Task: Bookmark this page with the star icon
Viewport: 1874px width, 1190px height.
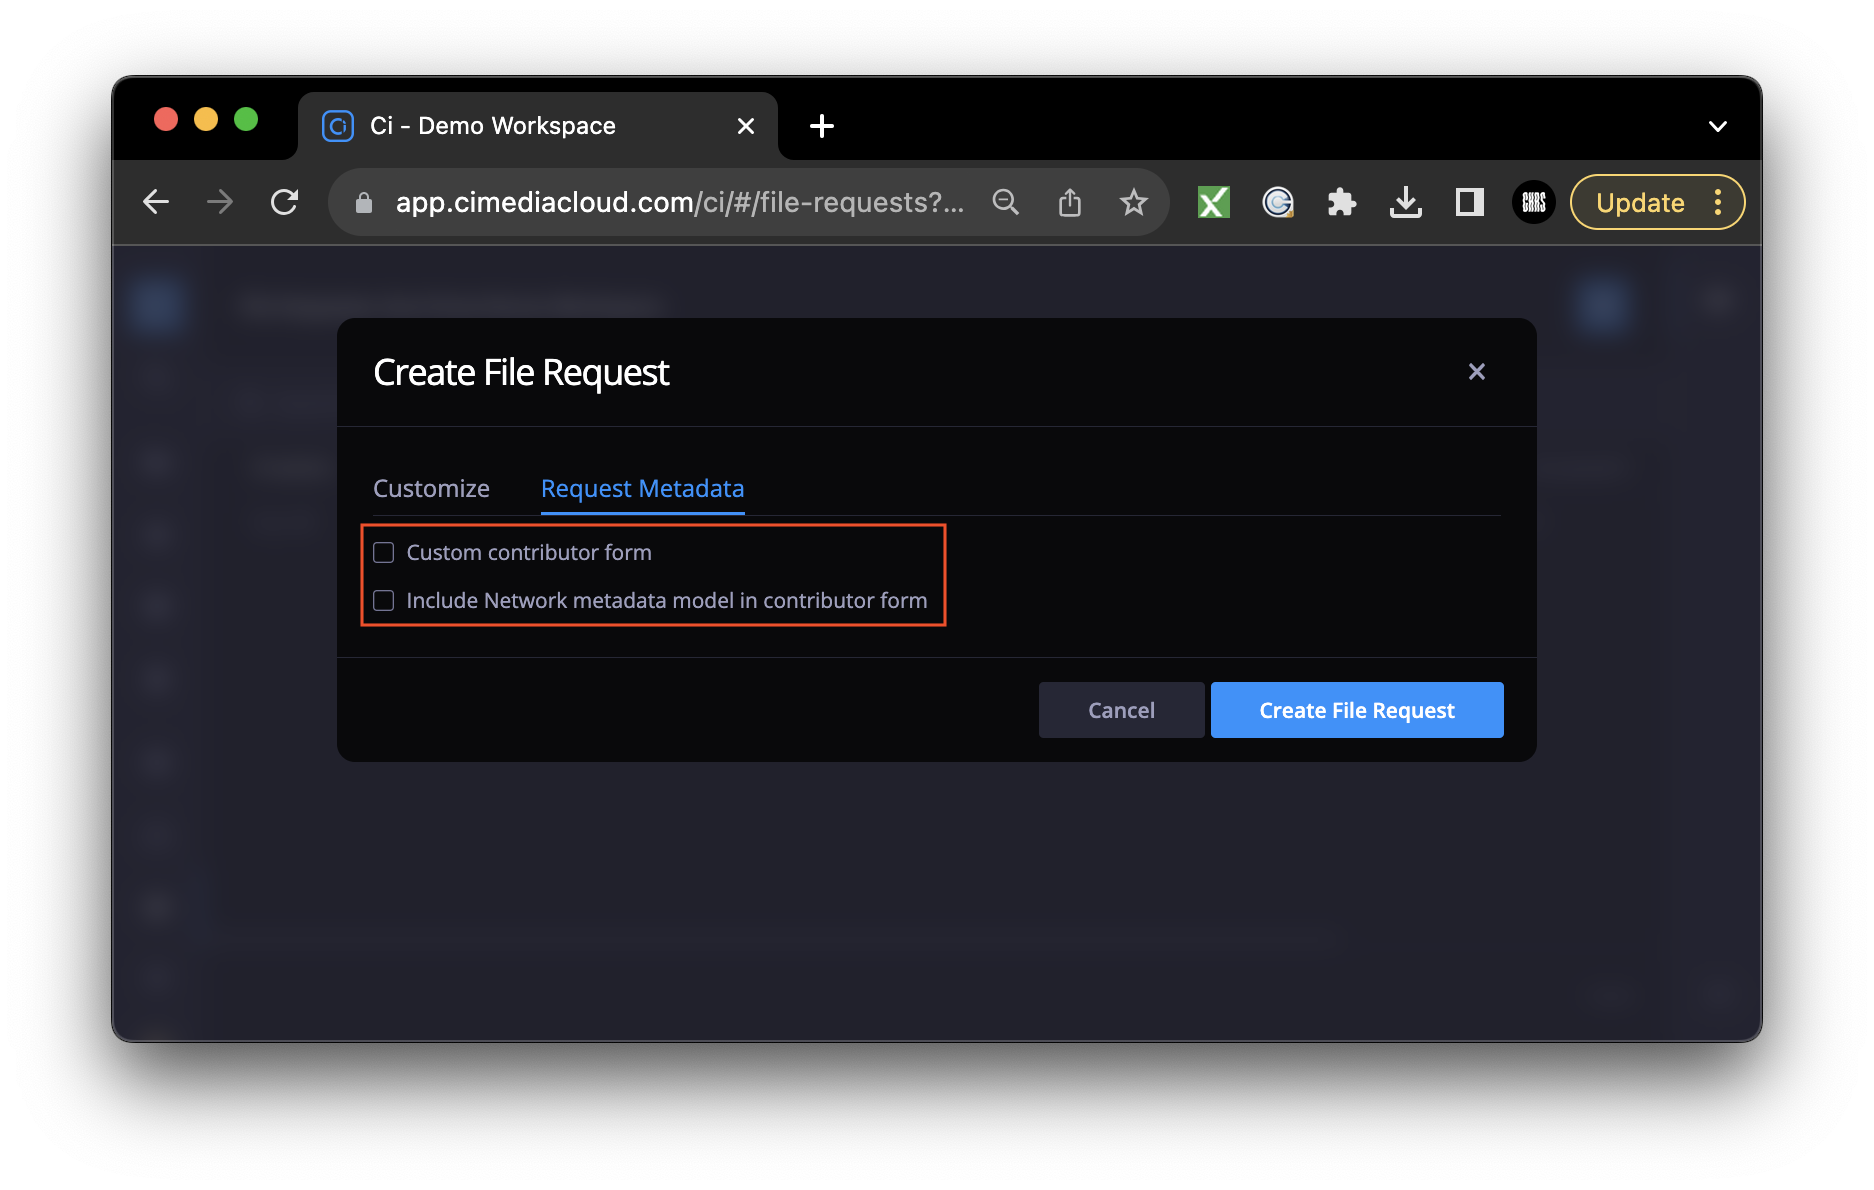Action: click(1133, 202)
